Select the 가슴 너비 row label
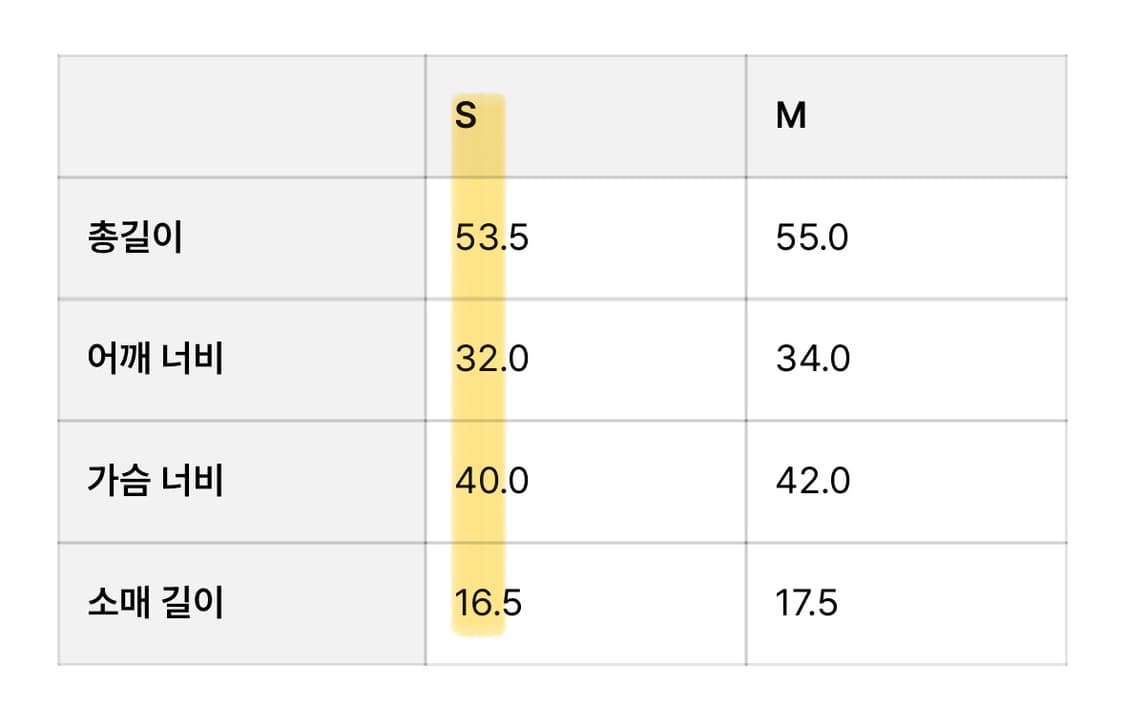Image resolution: width=1125 pixels, height=725 pixels. pos(155,482)
